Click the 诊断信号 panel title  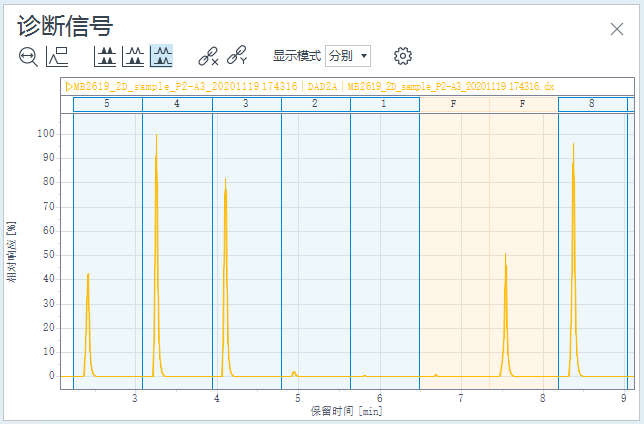[65, 26]
